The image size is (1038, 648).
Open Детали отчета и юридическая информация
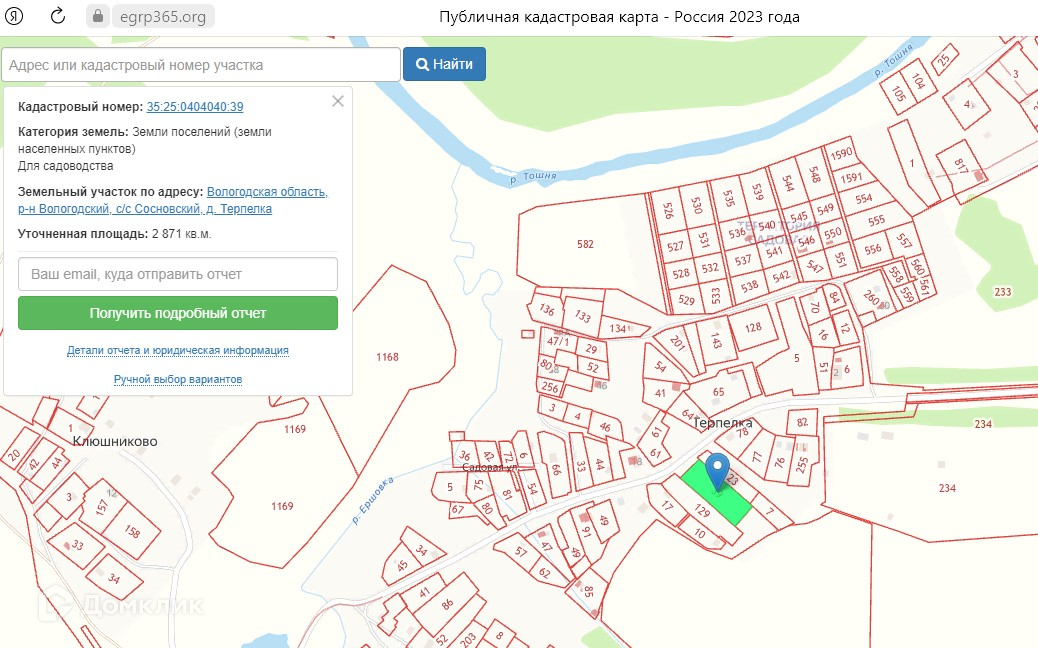click(178, 351)
